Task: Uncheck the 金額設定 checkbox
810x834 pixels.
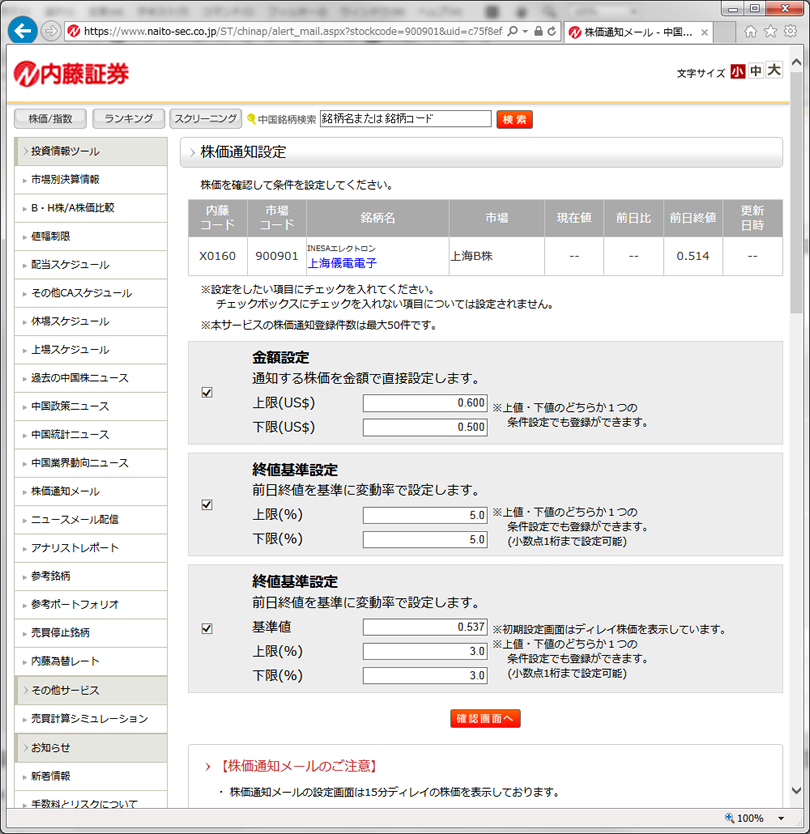Action: (x=207, y=393)
